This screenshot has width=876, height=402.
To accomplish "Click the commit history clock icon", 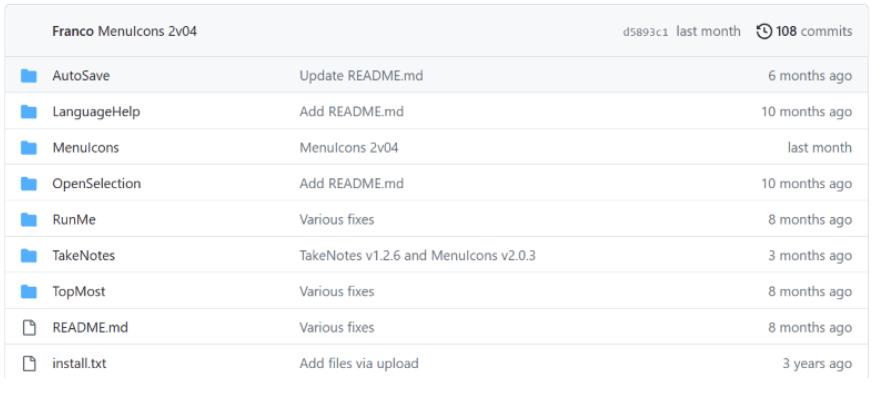I will click(764, 31).
